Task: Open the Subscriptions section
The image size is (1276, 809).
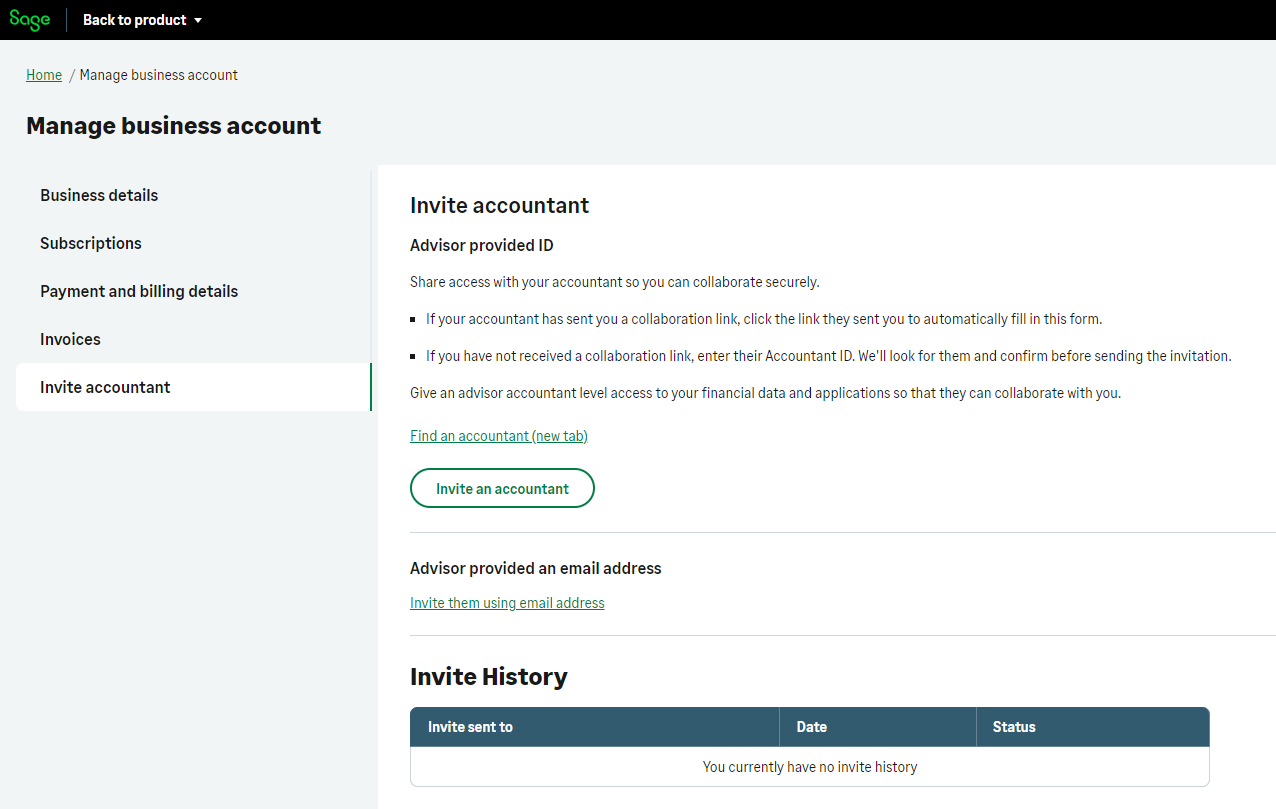Action: 90,243
